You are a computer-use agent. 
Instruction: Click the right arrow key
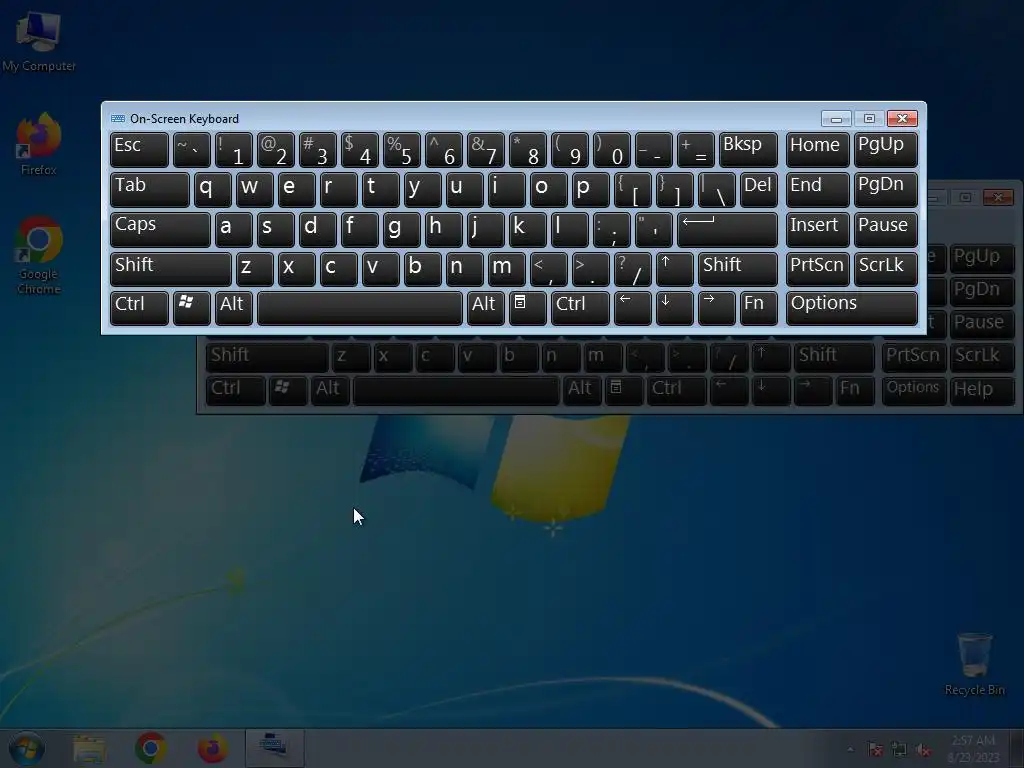pos(716,308)
